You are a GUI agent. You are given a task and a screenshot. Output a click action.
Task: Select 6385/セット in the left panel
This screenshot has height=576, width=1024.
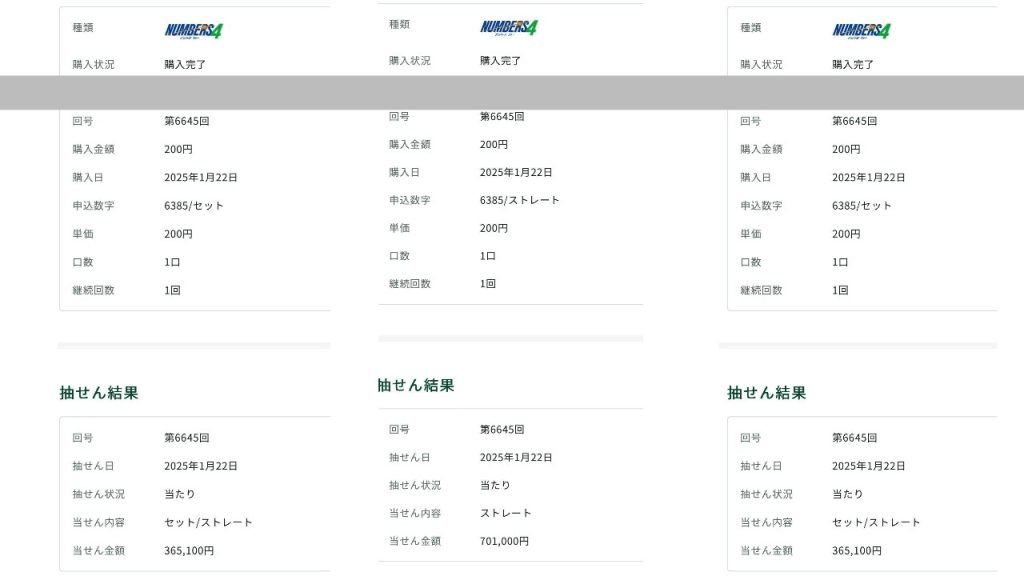coord(194,206)
